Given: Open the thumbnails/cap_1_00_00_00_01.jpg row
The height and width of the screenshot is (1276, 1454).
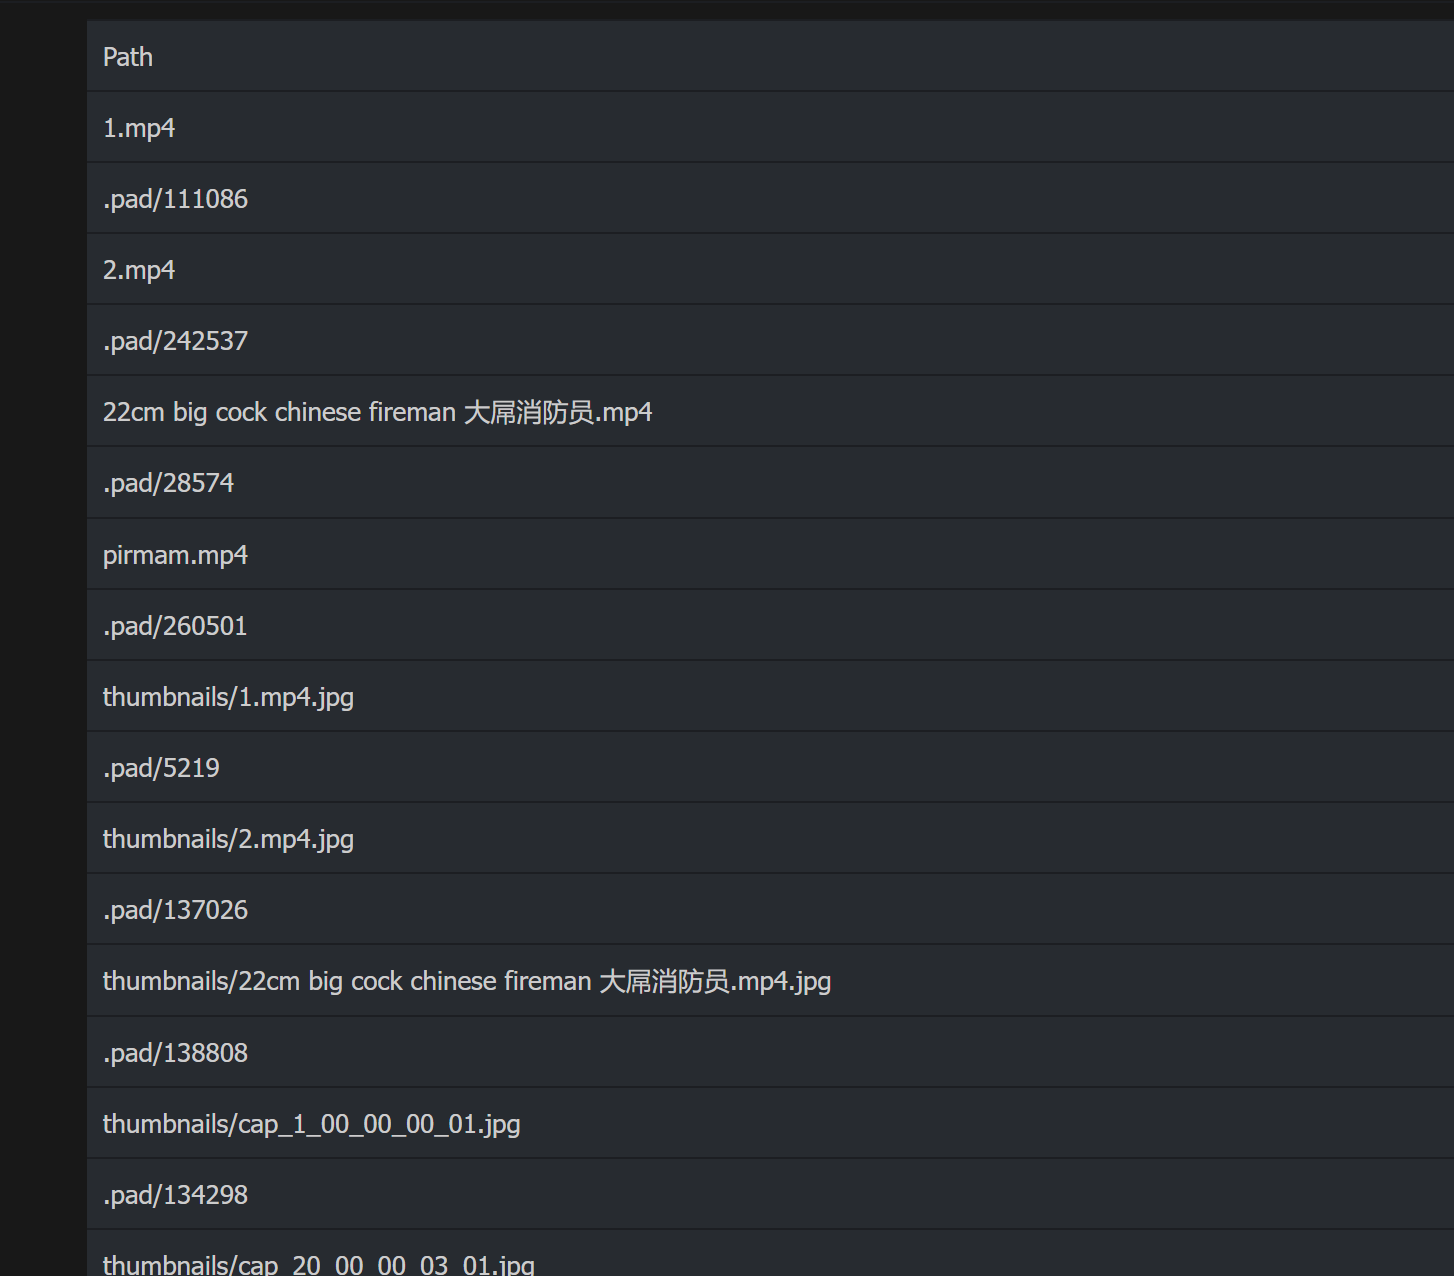Looking at the screenshot, I should pos(311,1123).
